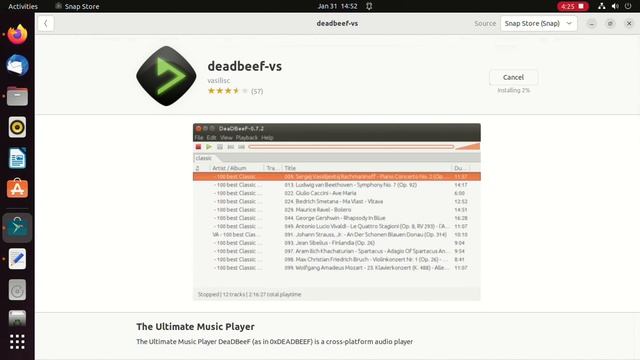Cancel the deadbeef-vs installation
The width and height of the screenshot is (640, 360).
513,77
